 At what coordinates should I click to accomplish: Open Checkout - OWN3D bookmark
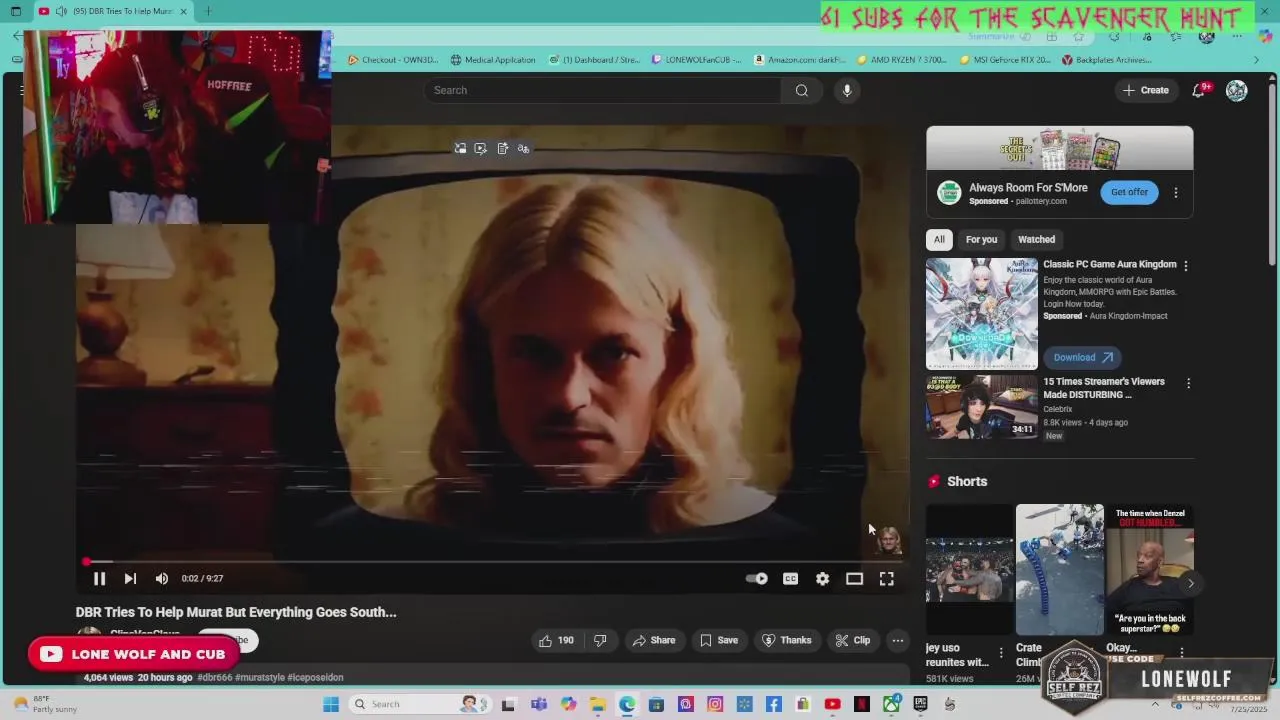pos(393,60)
